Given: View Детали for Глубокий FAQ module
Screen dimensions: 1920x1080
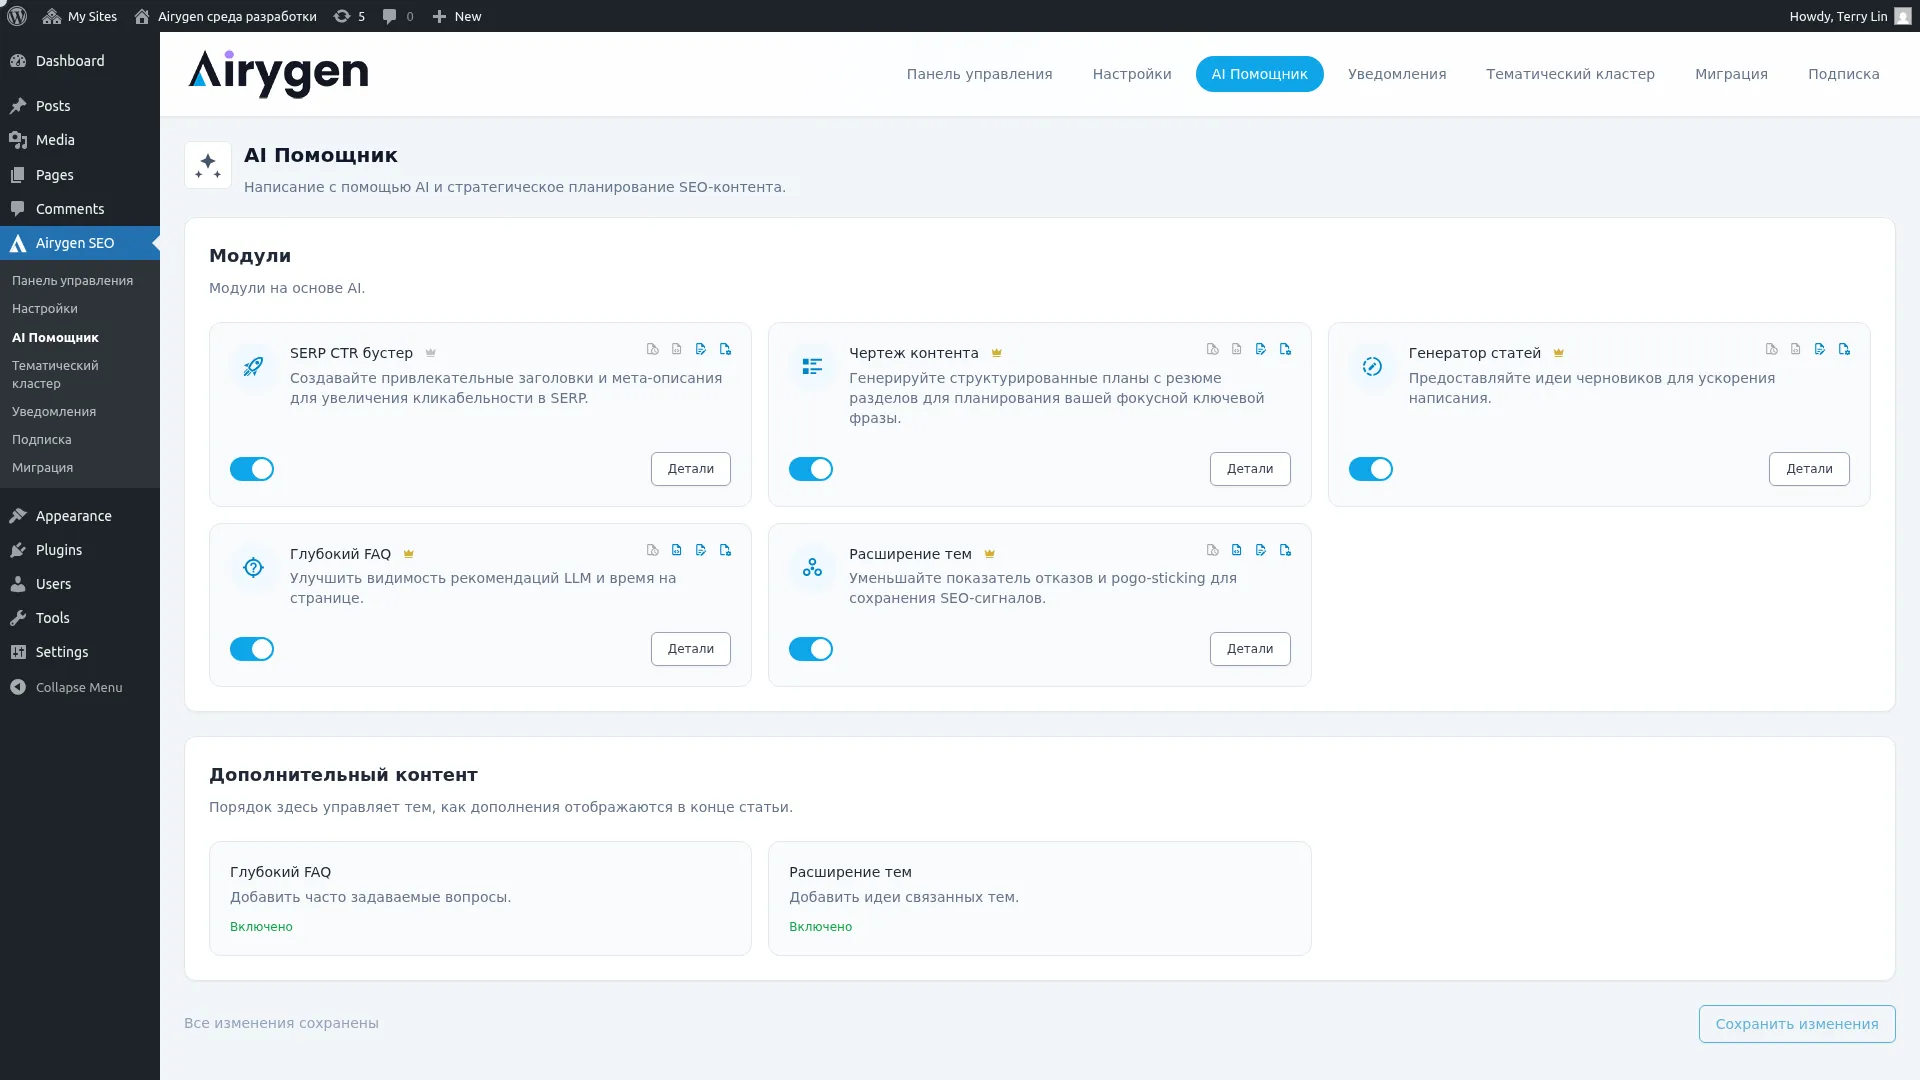Looking at the screenshot, I should click(x=691, y=649).
